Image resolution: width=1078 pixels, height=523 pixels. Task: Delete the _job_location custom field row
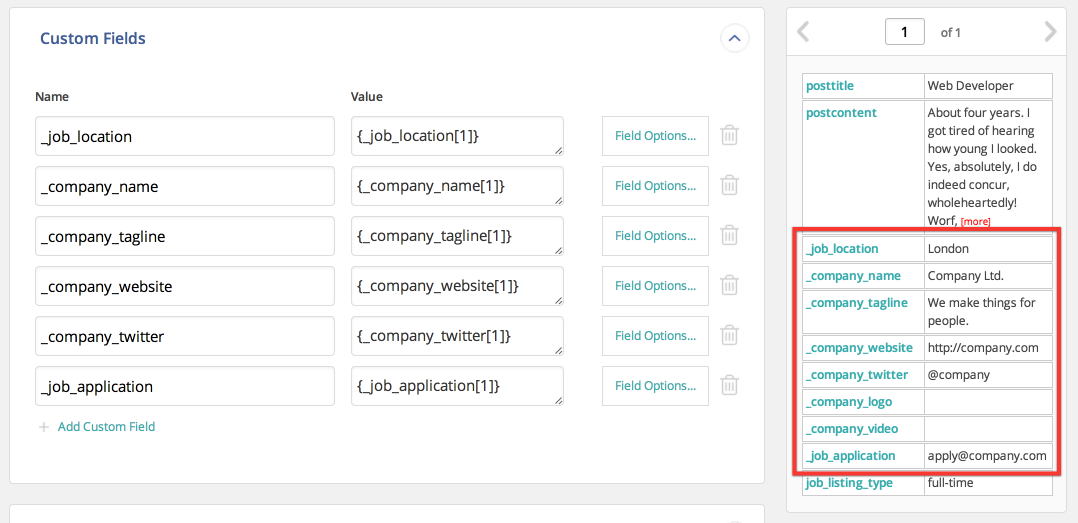729,135
